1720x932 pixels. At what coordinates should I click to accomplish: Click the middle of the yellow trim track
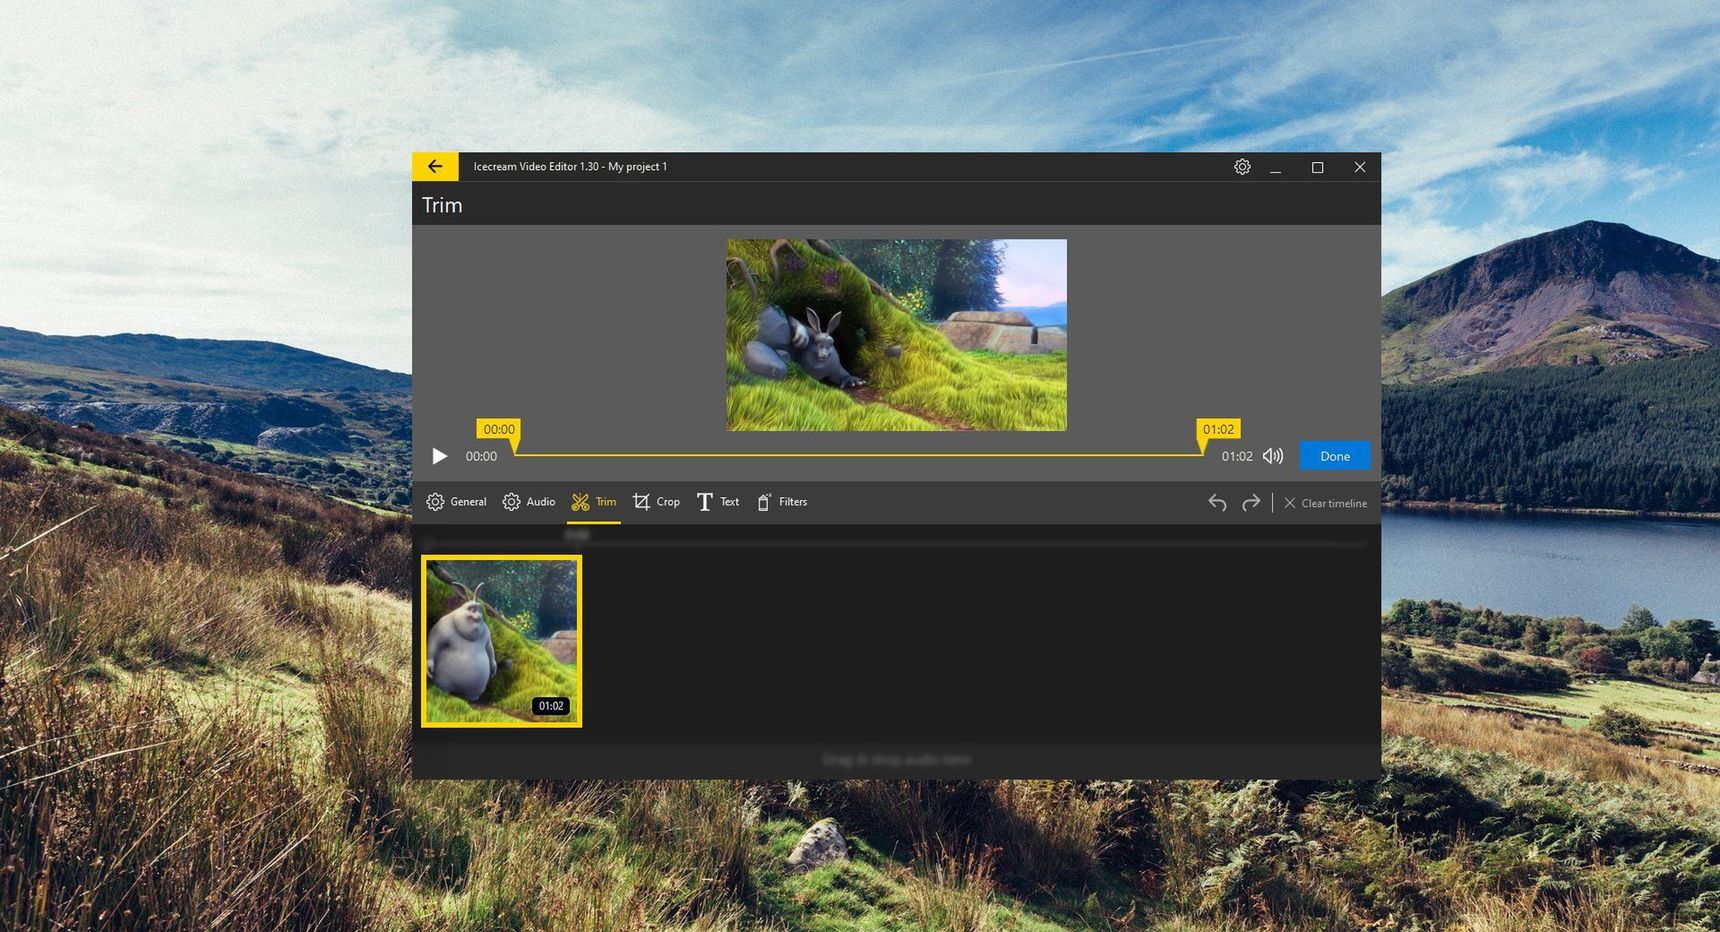(859, 455)
